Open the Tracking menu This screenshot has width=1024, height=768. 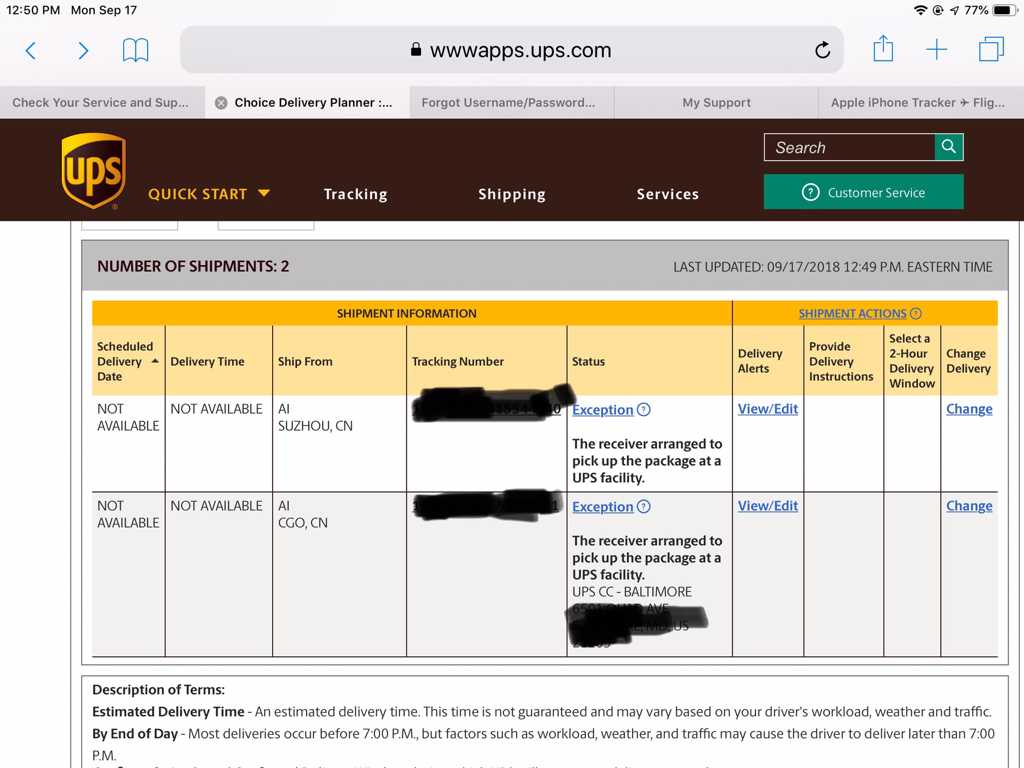click(355, 194)
